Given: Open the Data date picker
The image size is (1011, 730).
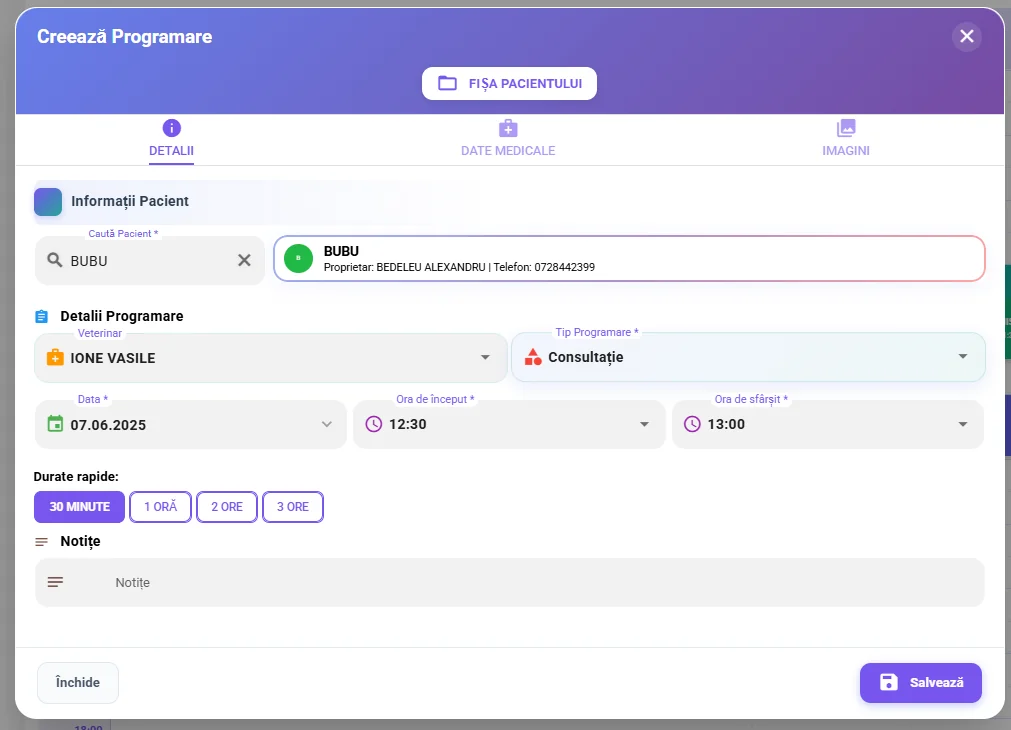Looking at the screenshot, I should coord(327,424).
